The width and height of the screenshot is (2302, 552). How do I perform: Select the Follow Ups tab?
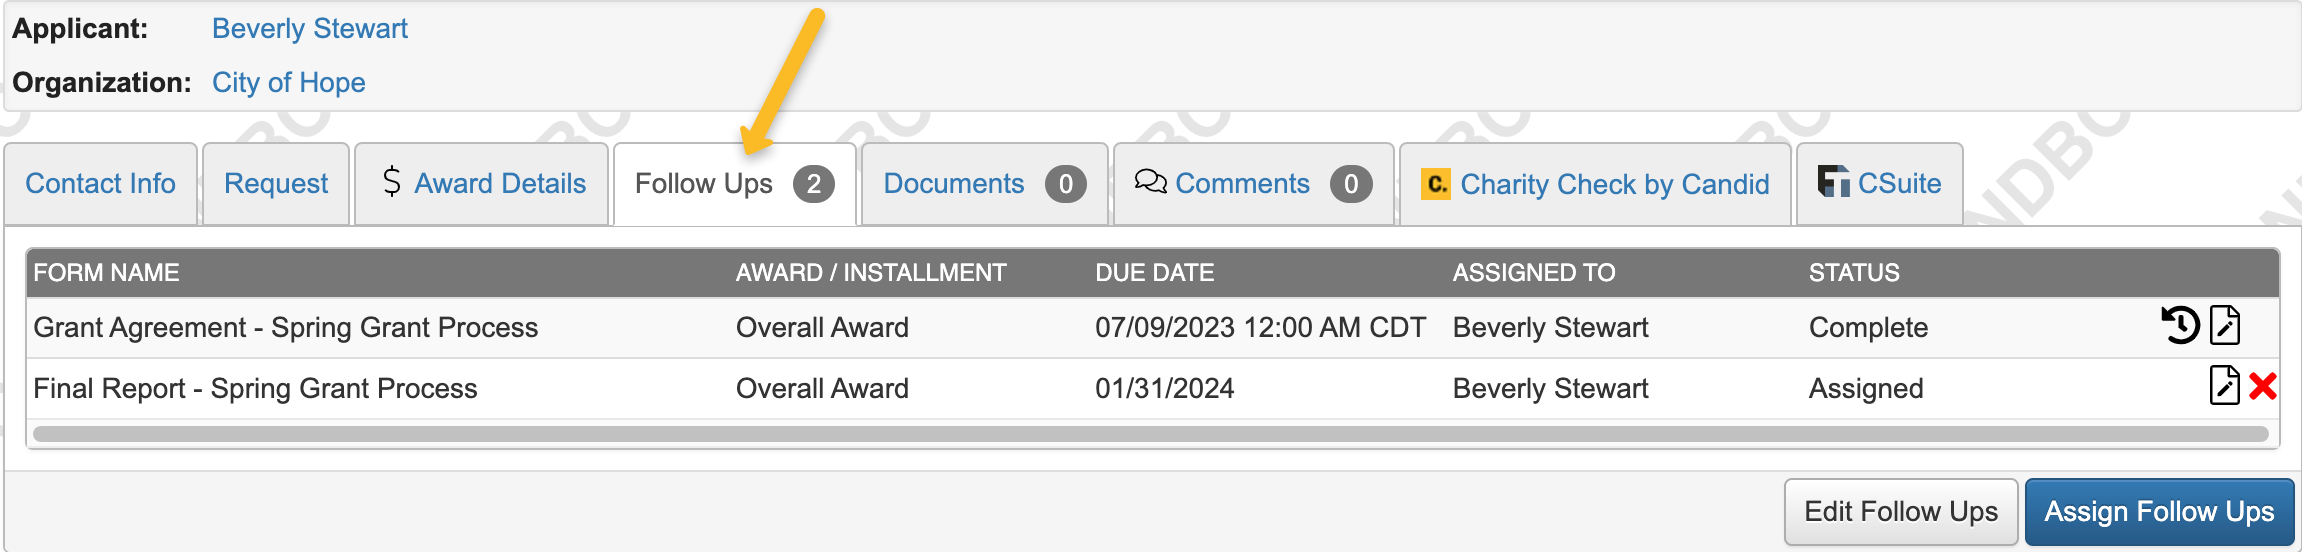point(734,184)
